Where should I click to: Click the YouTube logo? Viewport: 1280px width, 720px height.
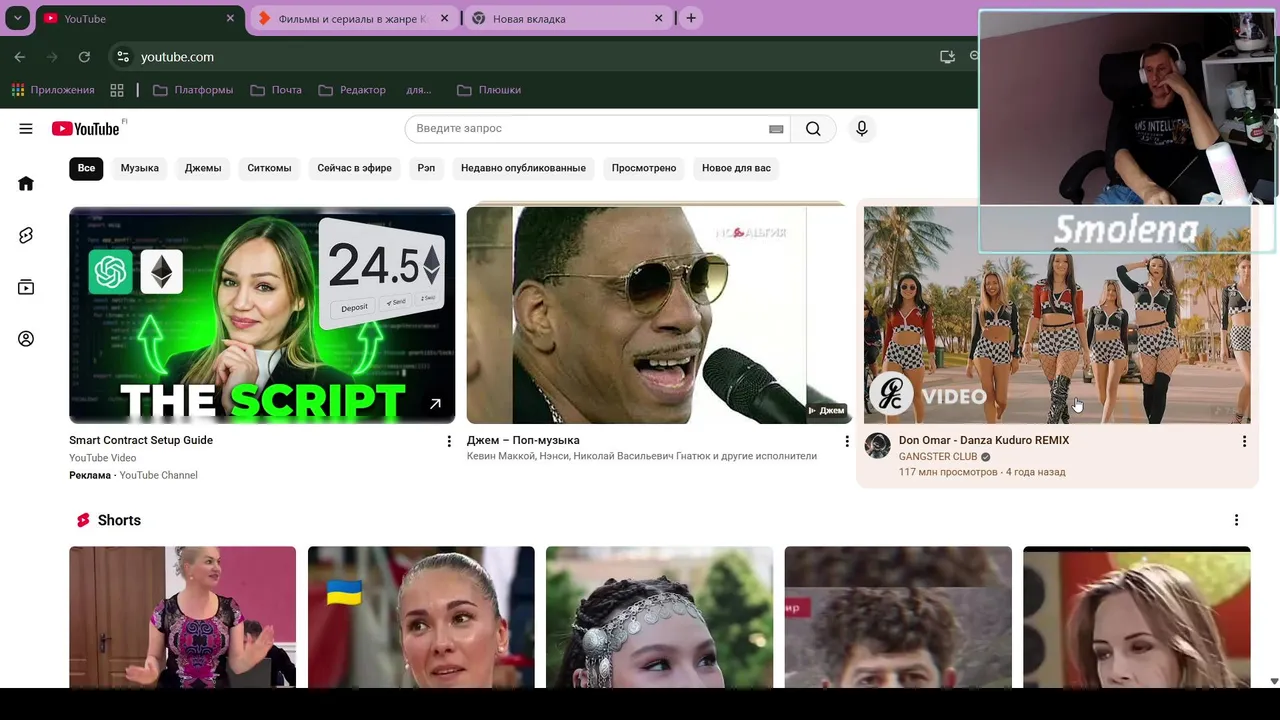click(x=85, y=128)
